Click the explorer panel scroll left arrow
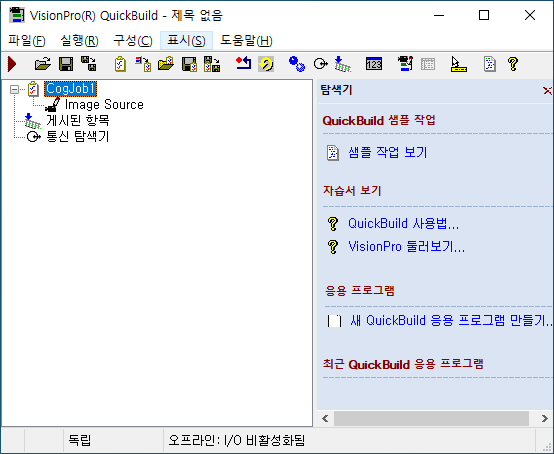This screenshot has height=454, width=554. [325, 419]
